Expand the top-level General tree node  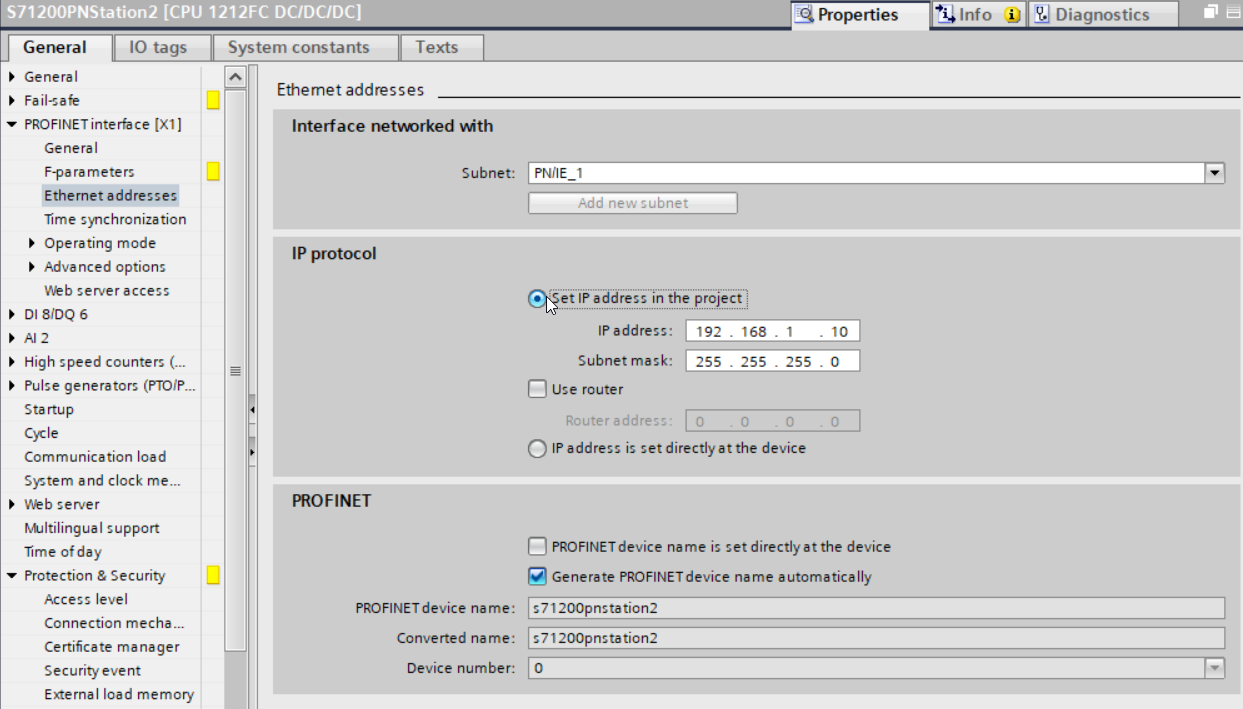[13, 77]
